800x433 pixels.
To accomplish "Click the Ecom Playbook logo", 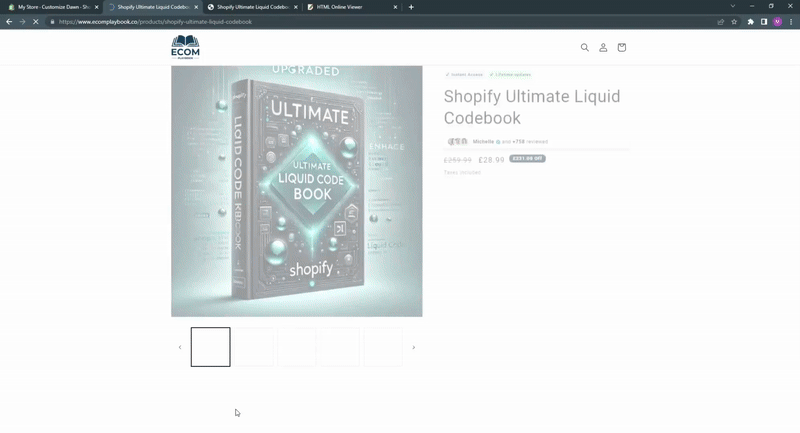I will click(185, 47).
